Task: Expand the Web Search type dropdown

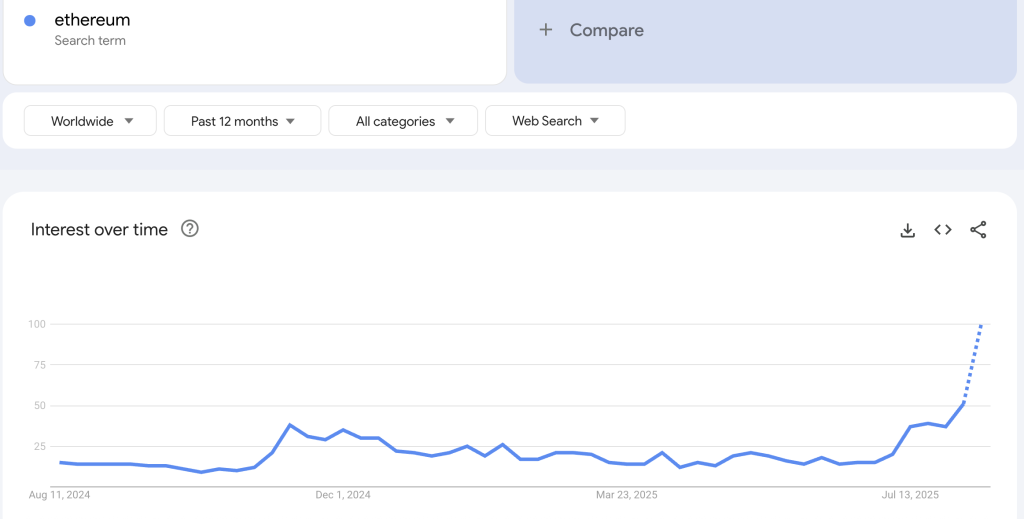Action: coord(555,121)
